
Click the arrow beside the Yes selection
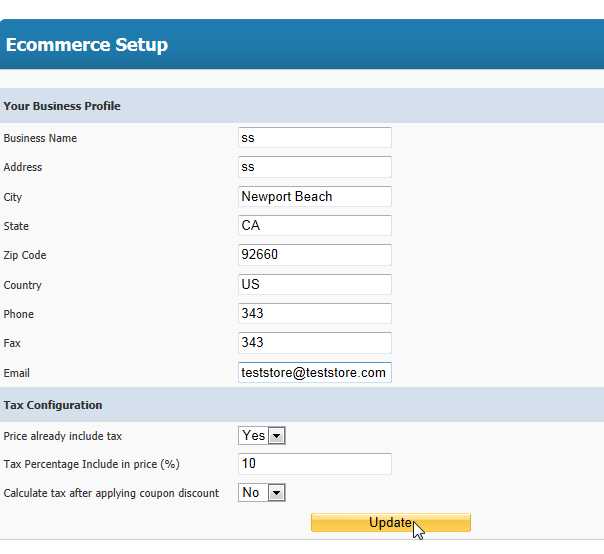click(277, 436)
